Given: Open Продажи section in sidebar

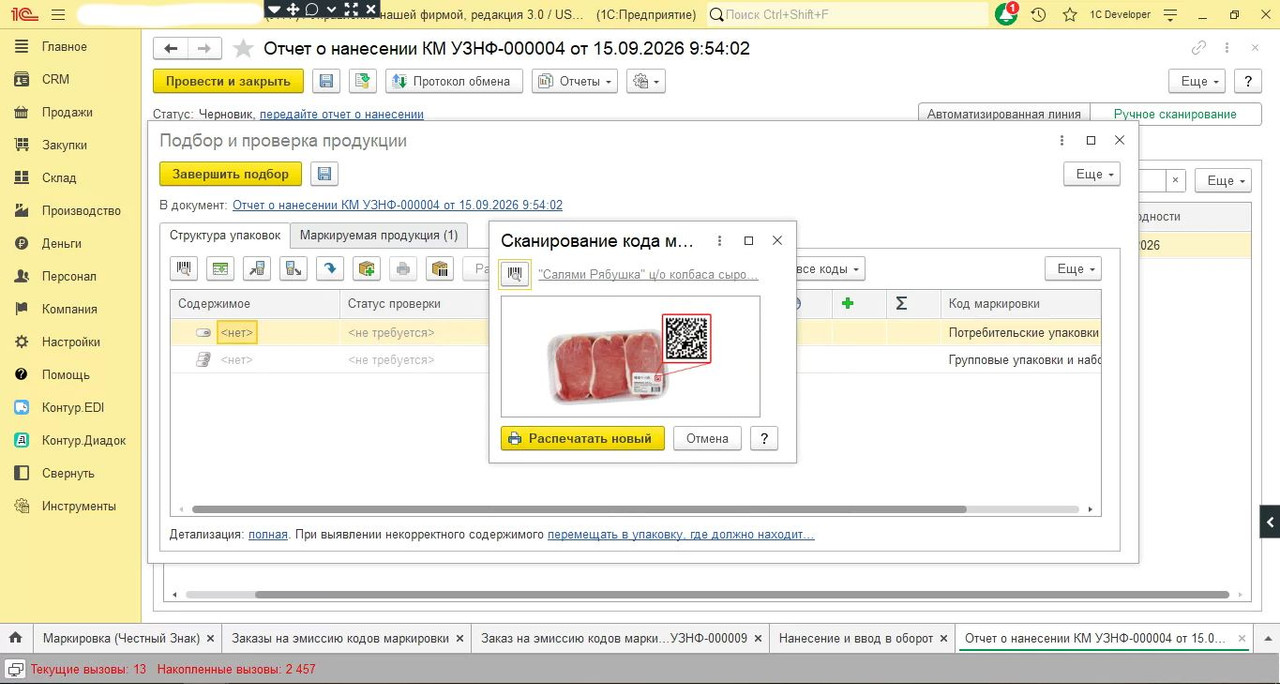Looking at the screenshot, I should click(x=67, y=112).
